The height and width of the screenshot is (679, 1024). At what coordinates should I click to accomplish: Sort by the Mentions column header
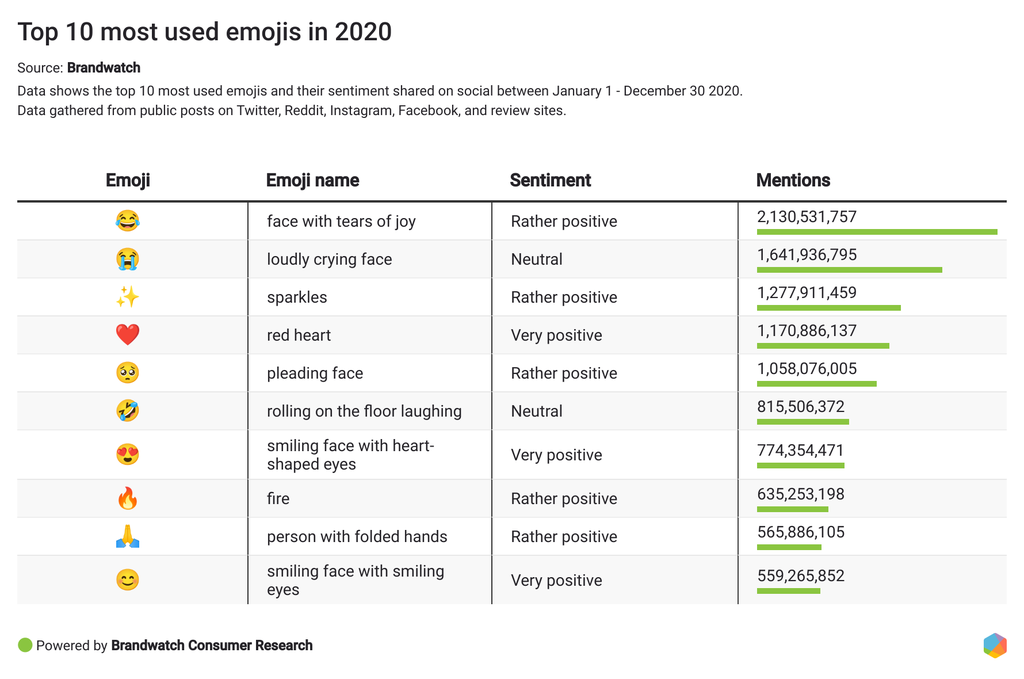[793, 181]
